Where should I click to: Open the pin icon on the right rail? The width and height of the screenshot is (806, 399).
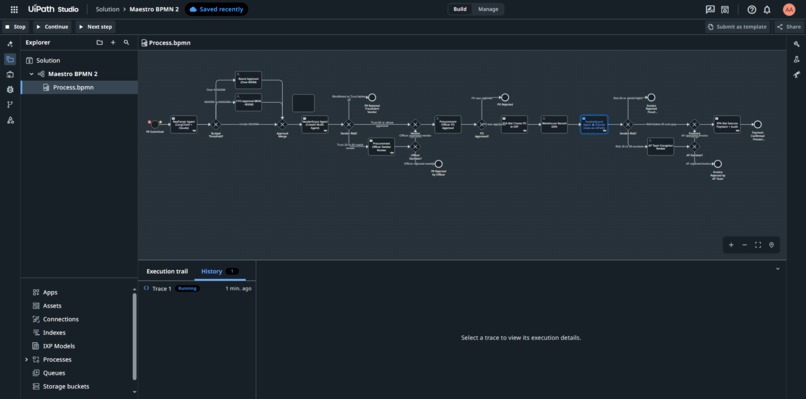click(796, 75)
